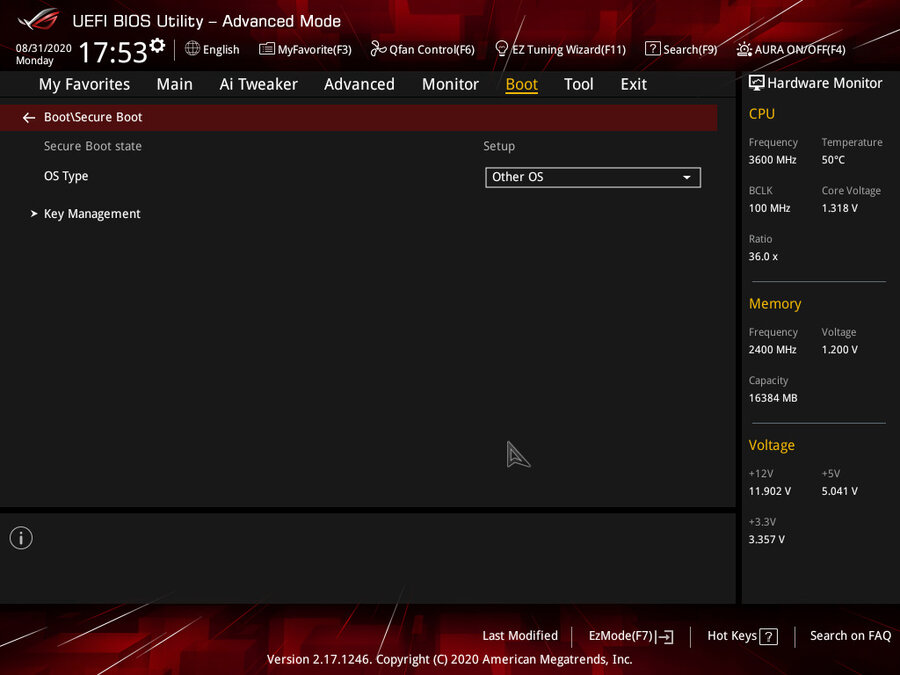Click Search on FAQ link
Image resolution: width=900 pixels, height=675 pixels.
(x=850, y=635)
